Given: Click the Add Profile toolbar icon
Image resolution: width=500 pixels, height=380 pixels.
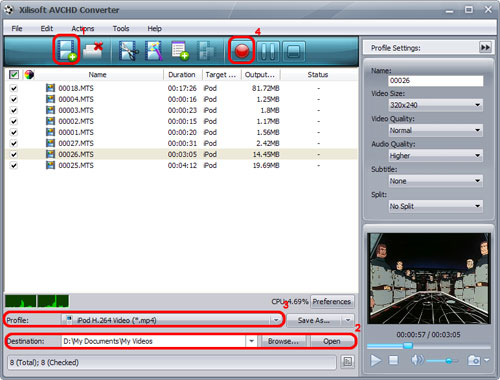Looking at the screenshot, I should [180, 51].
